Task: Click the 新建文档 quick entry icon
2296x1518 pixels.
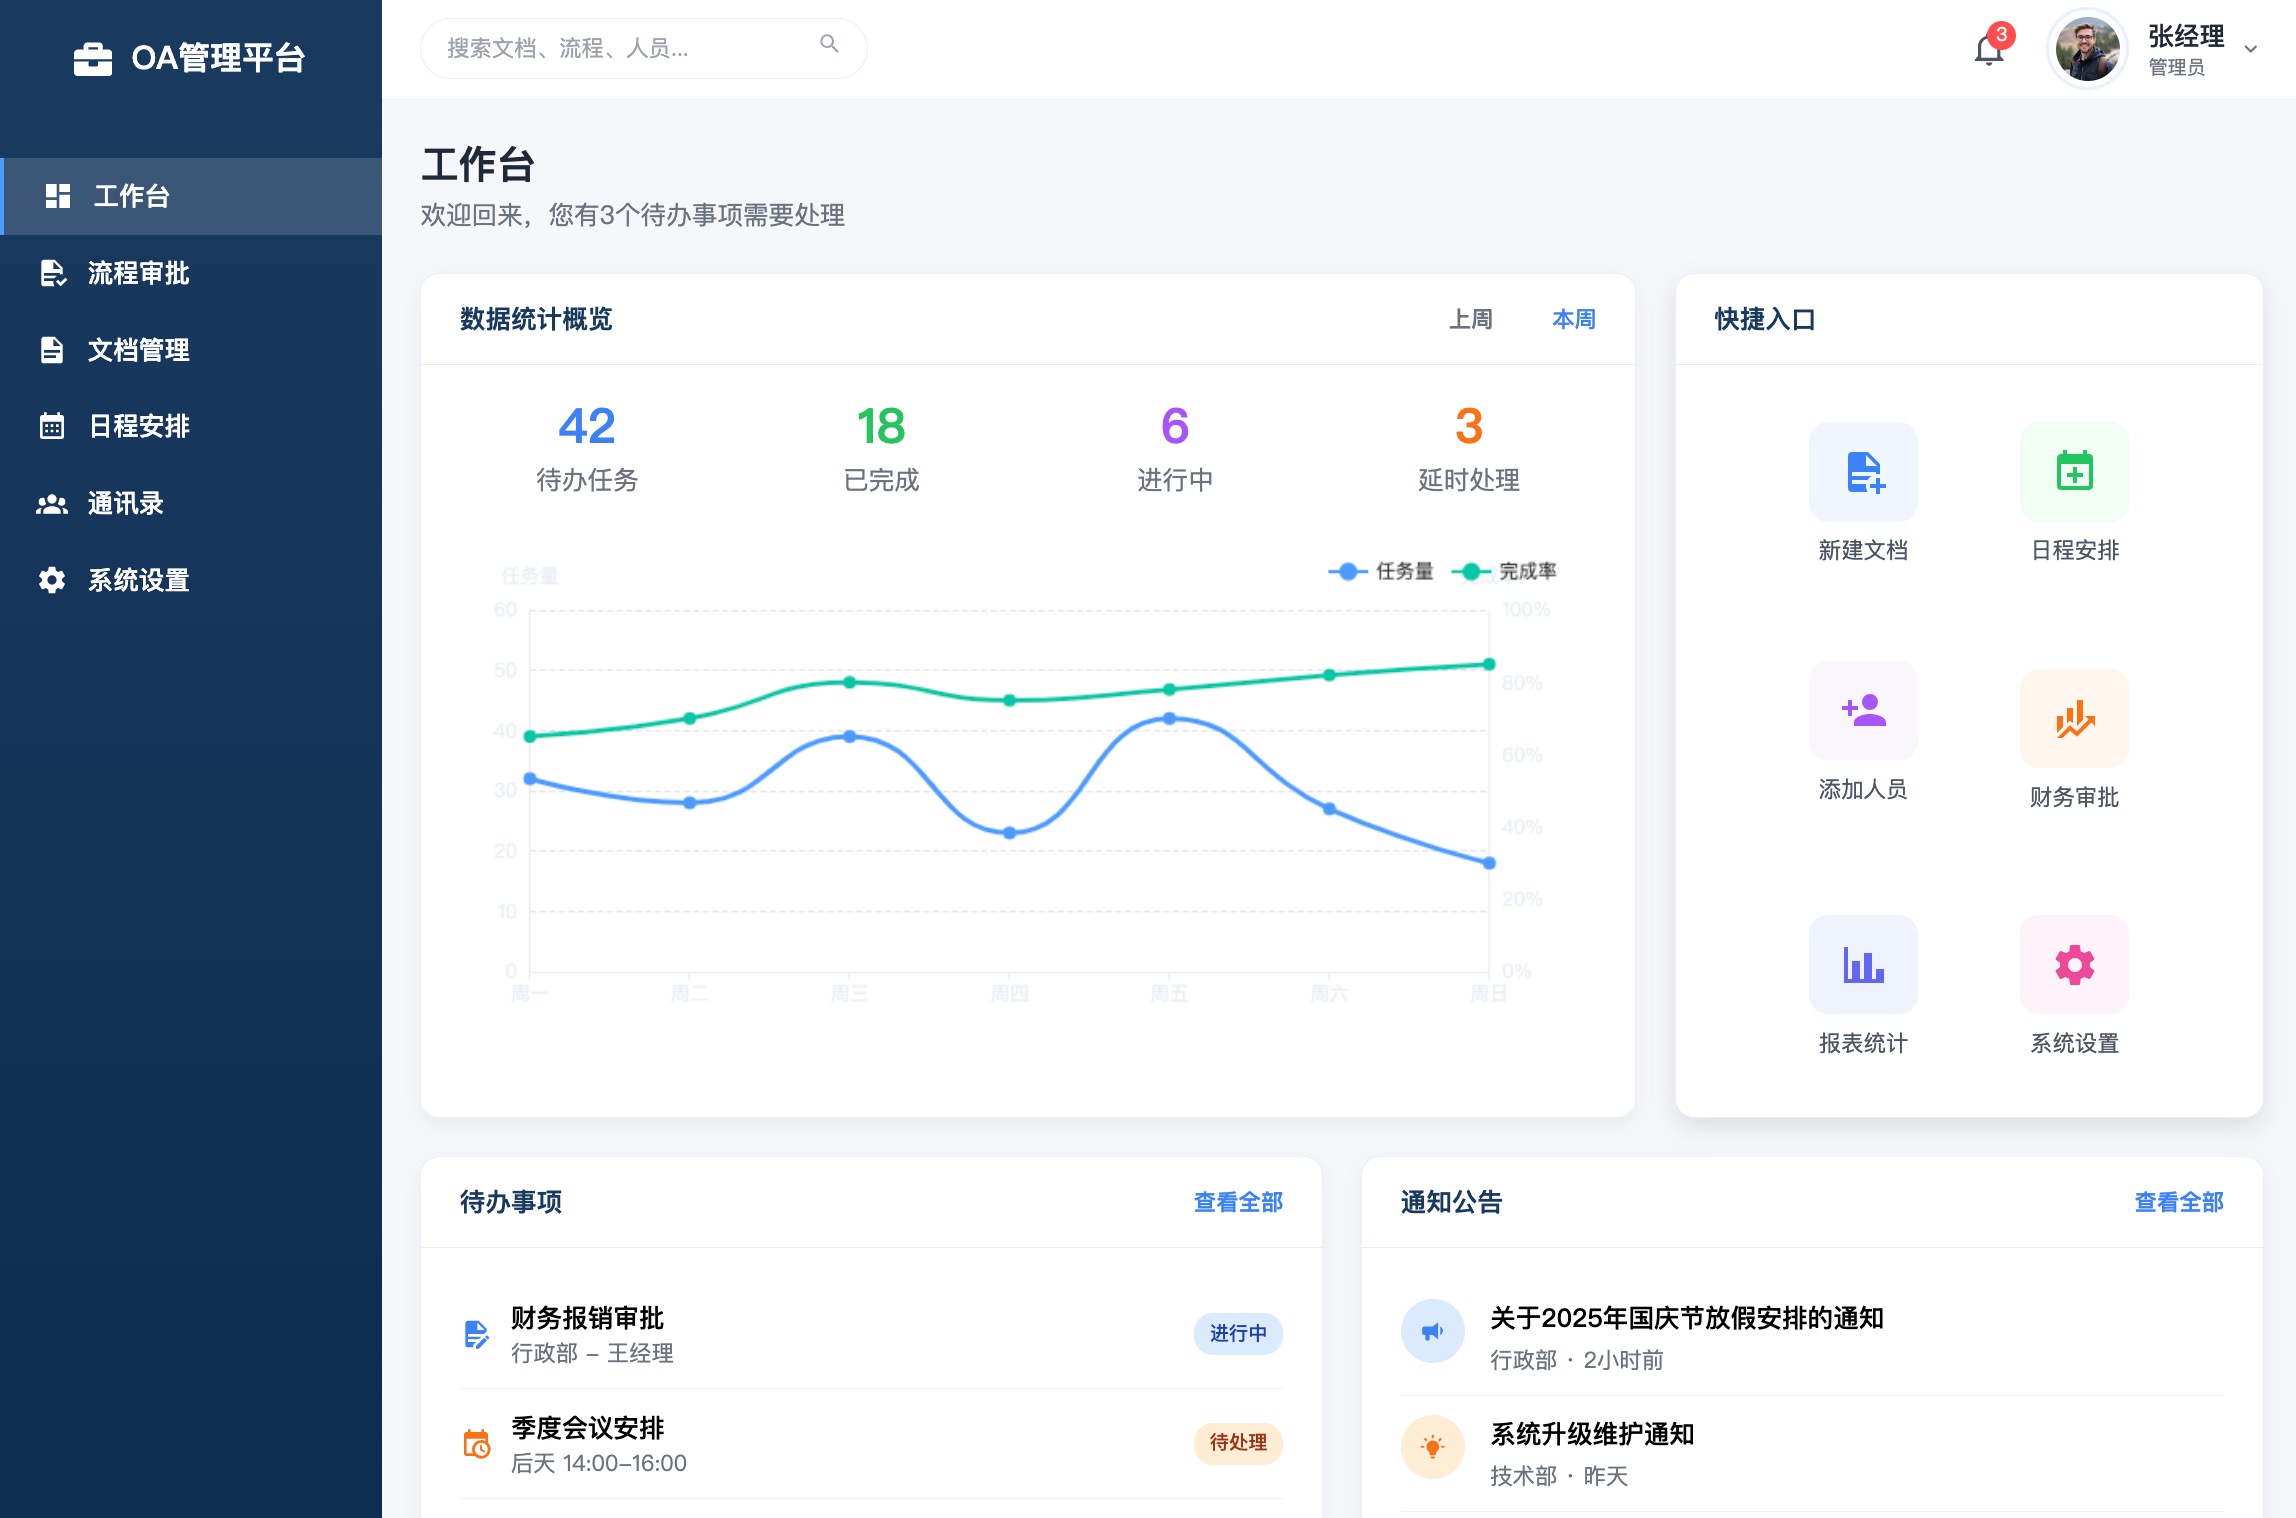Action: coord(1863,472)
